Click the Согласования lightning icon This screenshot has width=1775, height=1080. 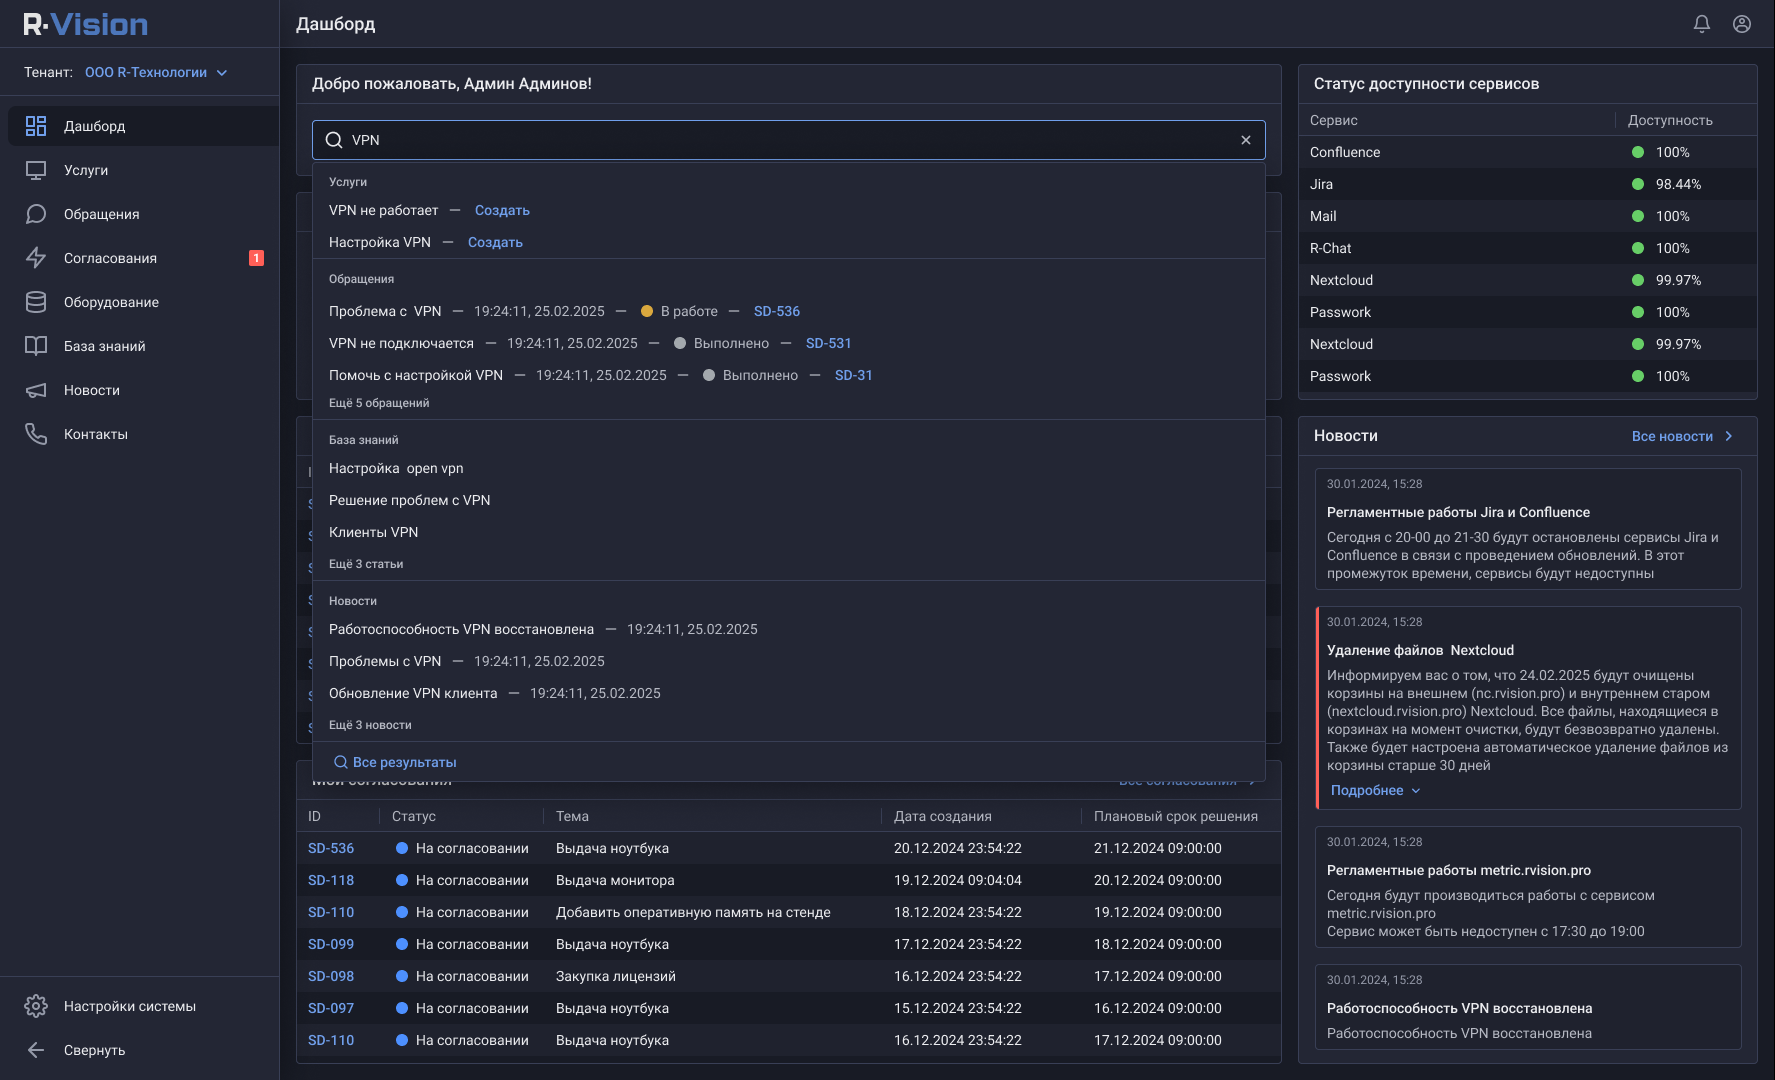[36, 258]
